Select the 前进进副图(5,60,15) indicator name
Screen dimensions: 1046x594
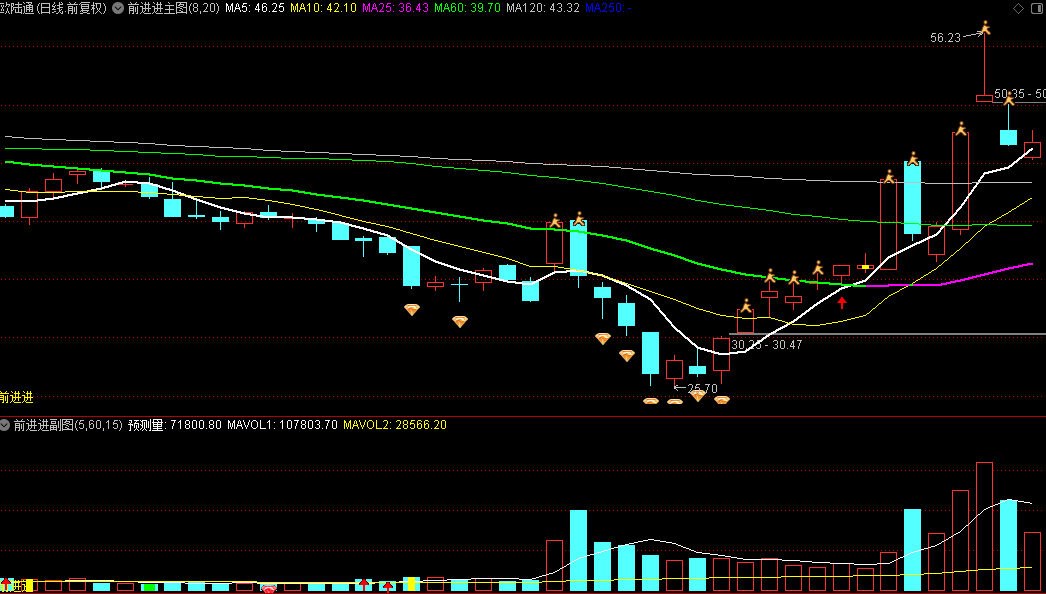[68, 424]
